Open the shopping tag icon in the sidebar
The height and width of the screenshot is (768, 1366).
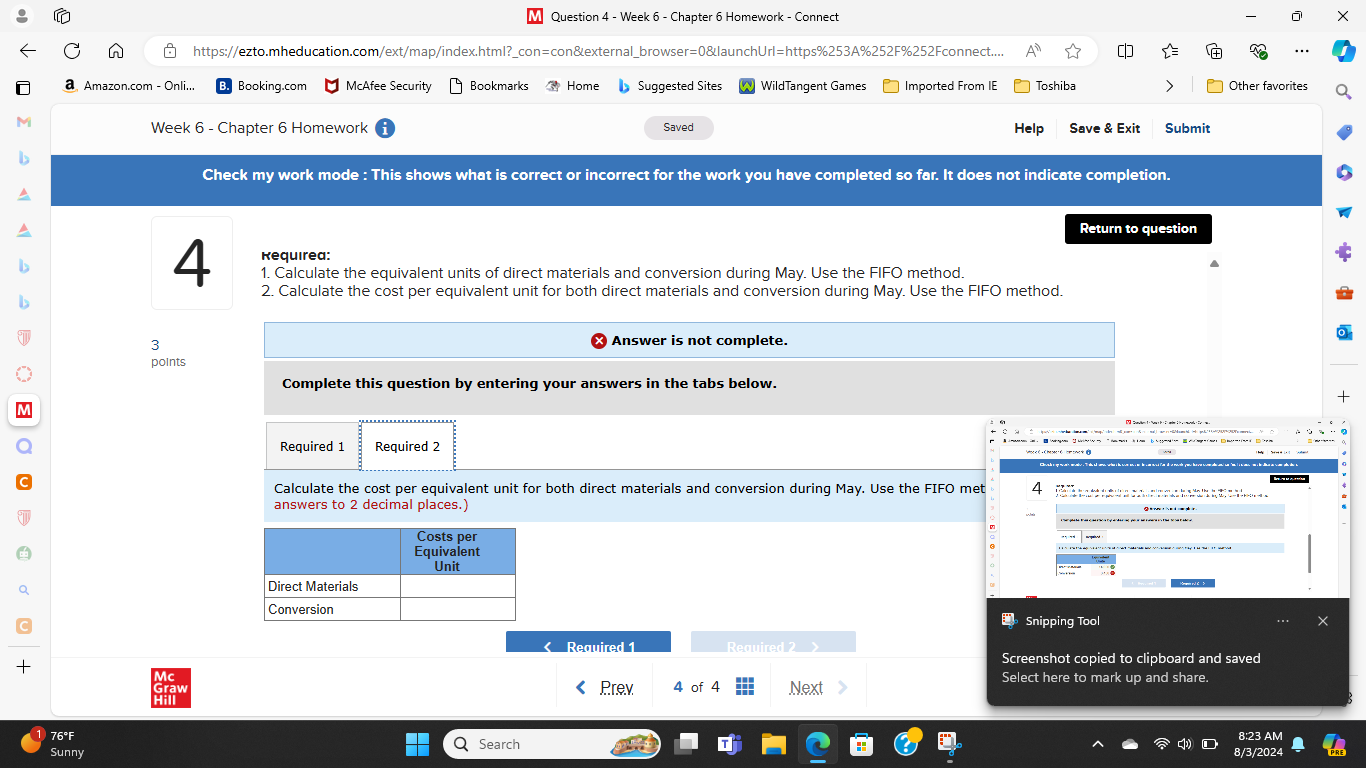click(x=1344, y=132)
